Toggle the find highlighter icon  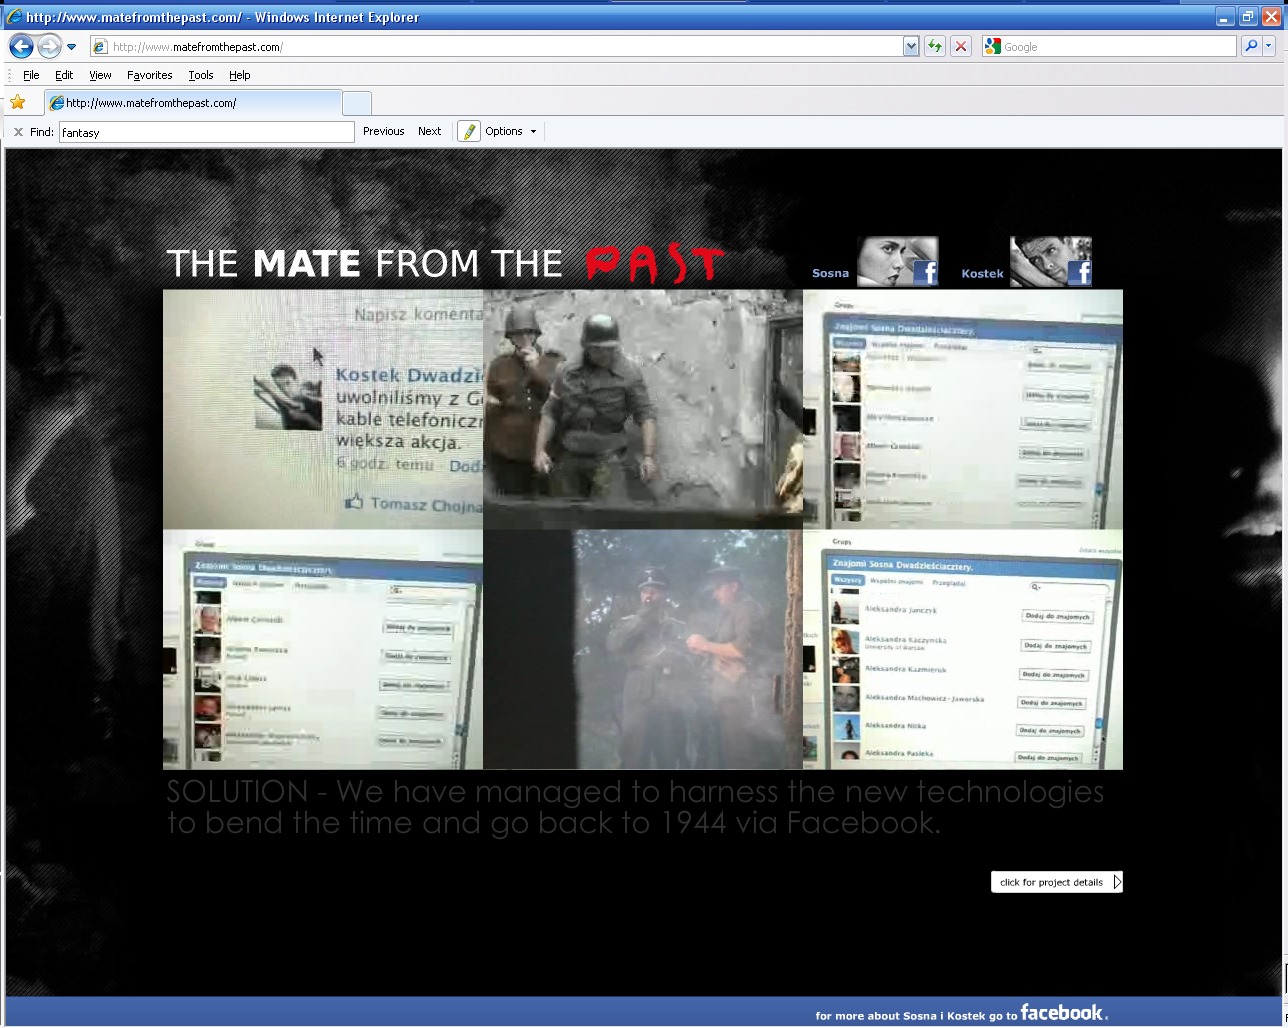[468, 131]
